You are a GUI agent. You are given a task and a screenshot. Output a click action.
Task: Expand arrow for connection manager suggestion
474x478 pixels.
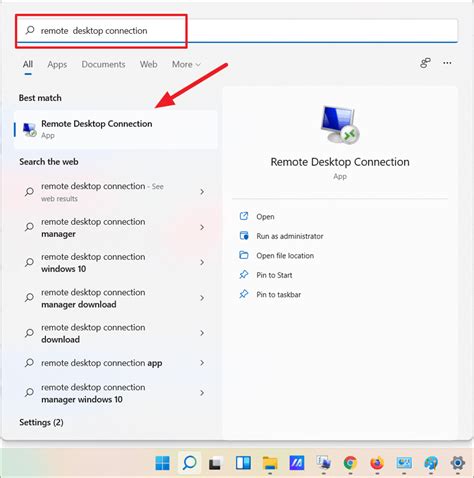[202, 227]
